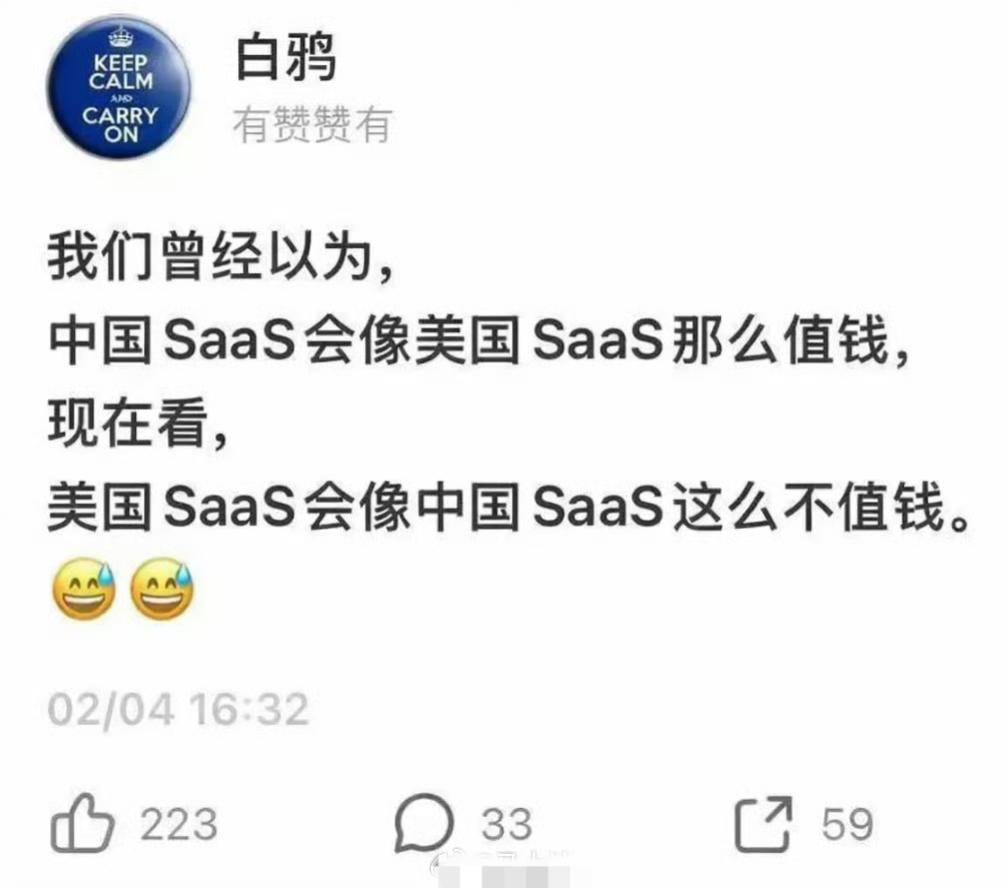
Task: Open the Keep Calm profile avatar
Action: point(120,86)
